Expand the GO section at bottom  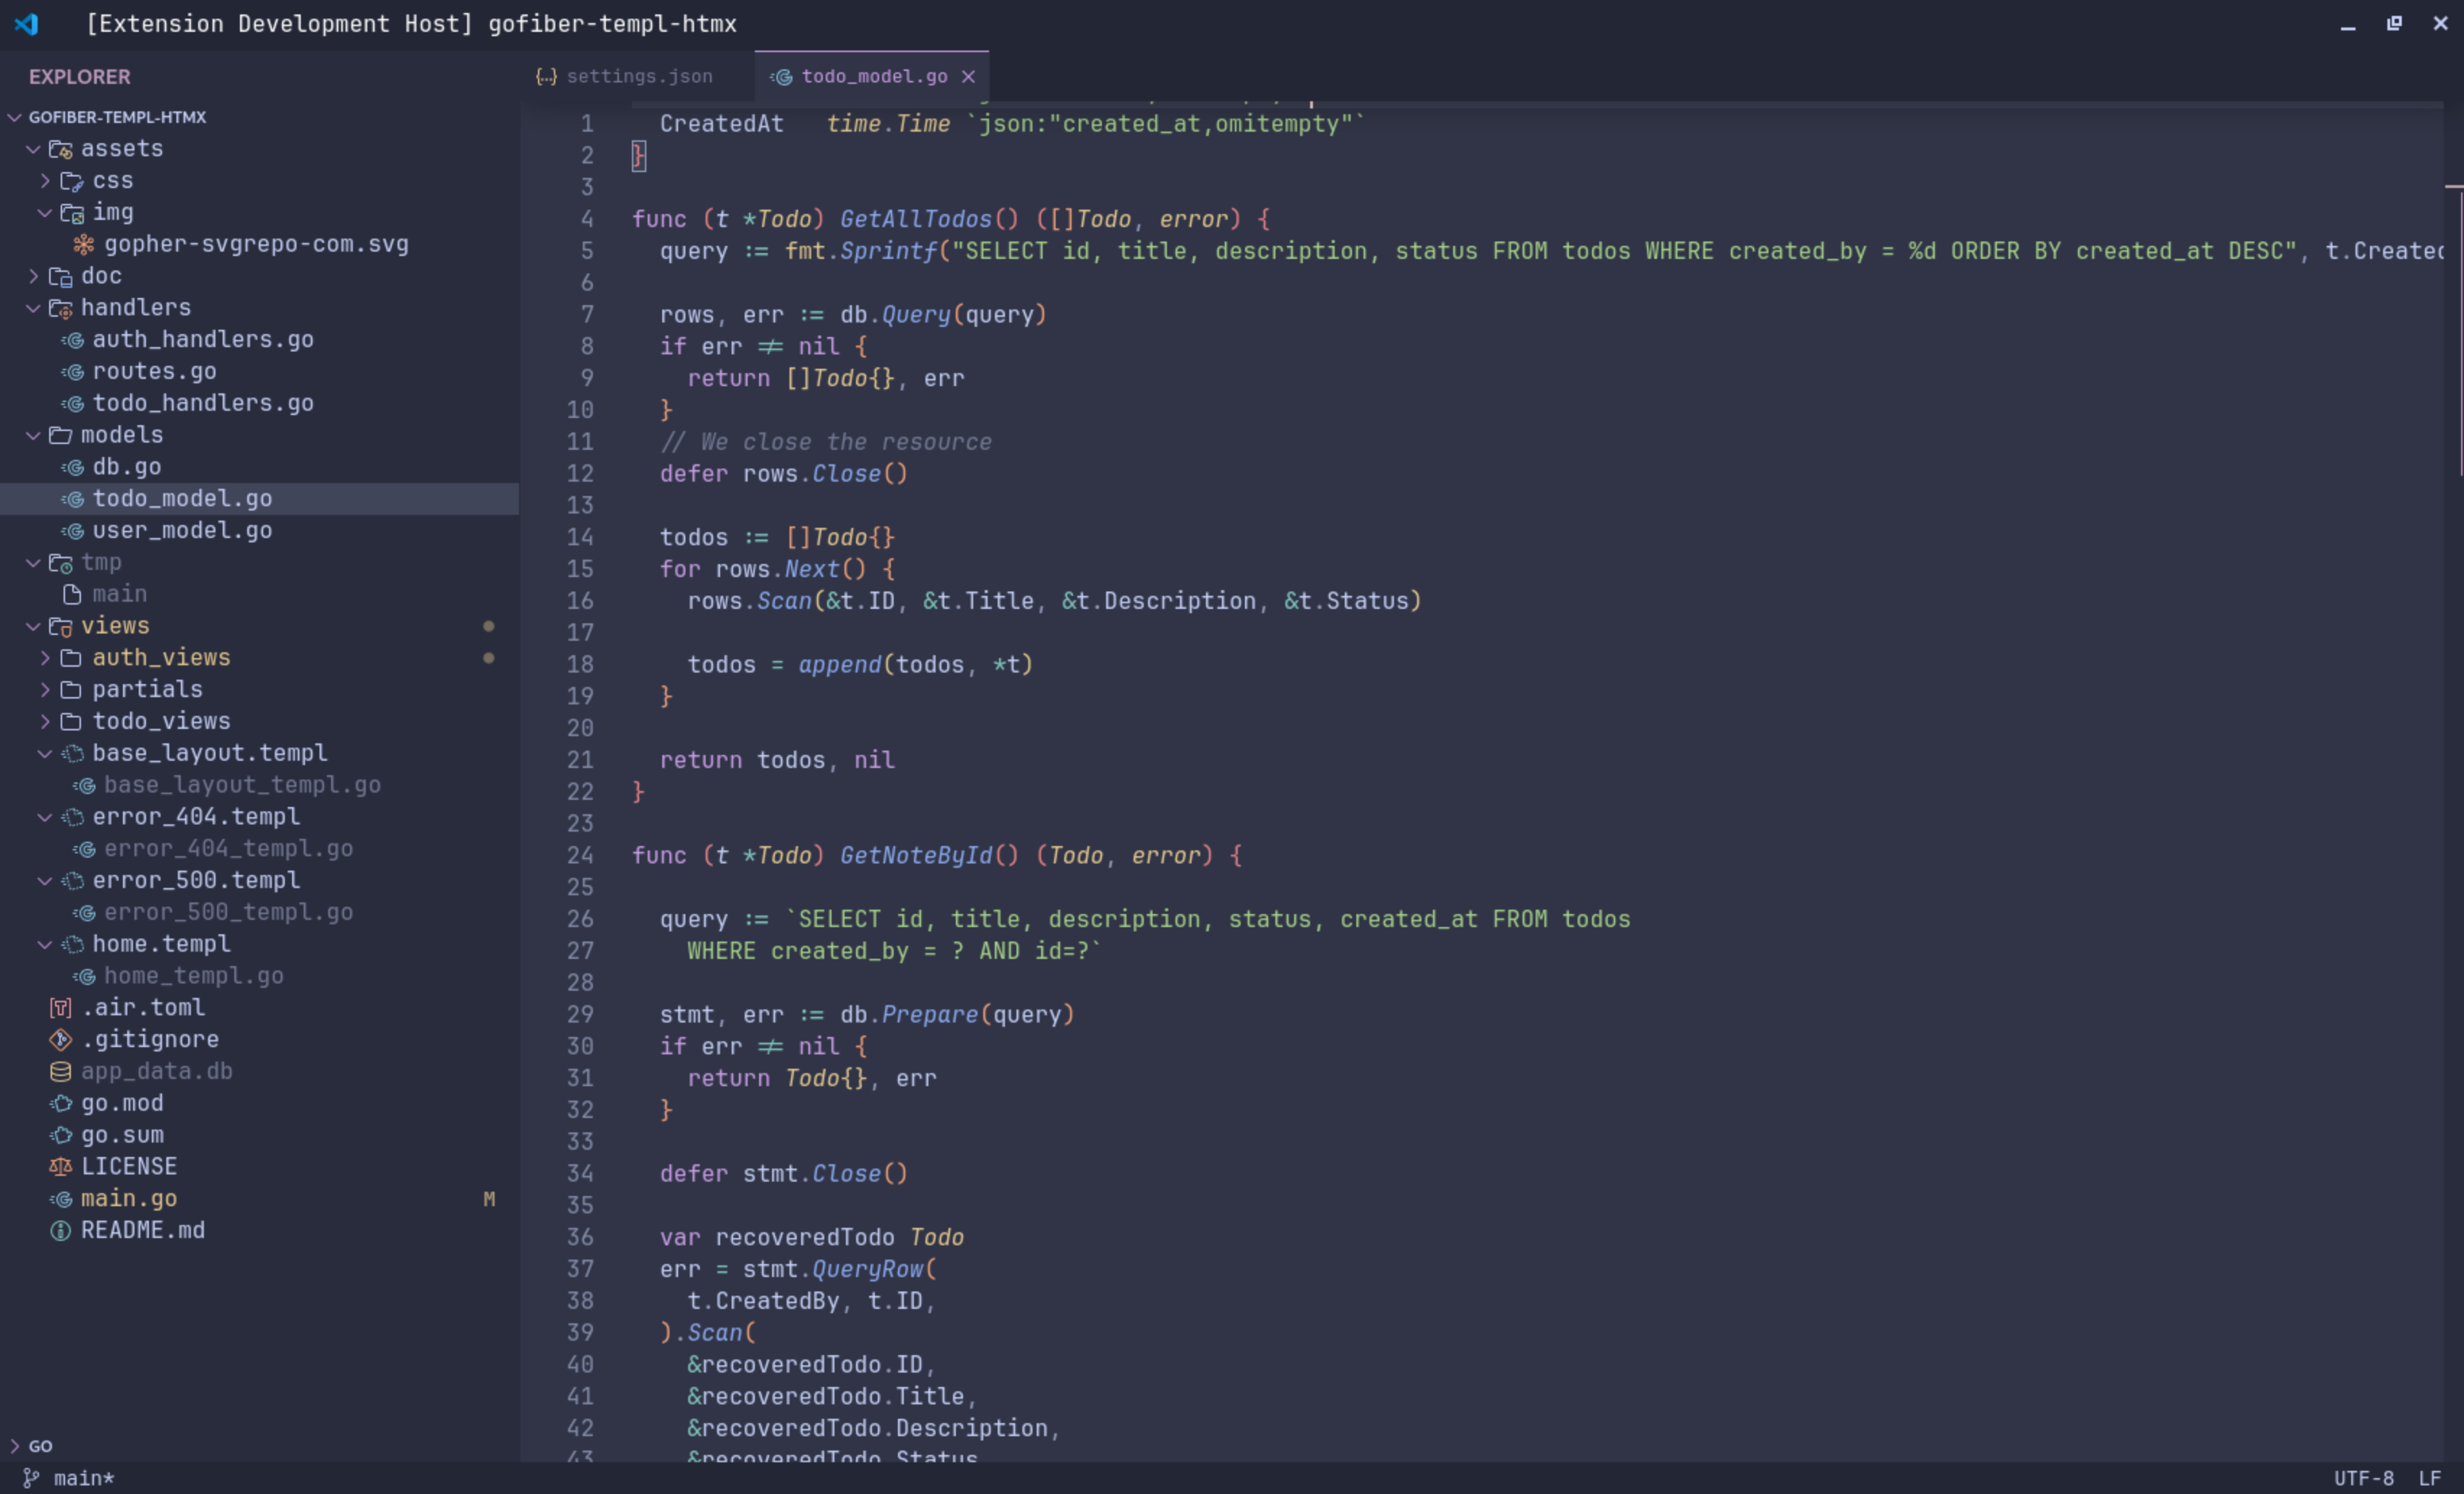14,1446
